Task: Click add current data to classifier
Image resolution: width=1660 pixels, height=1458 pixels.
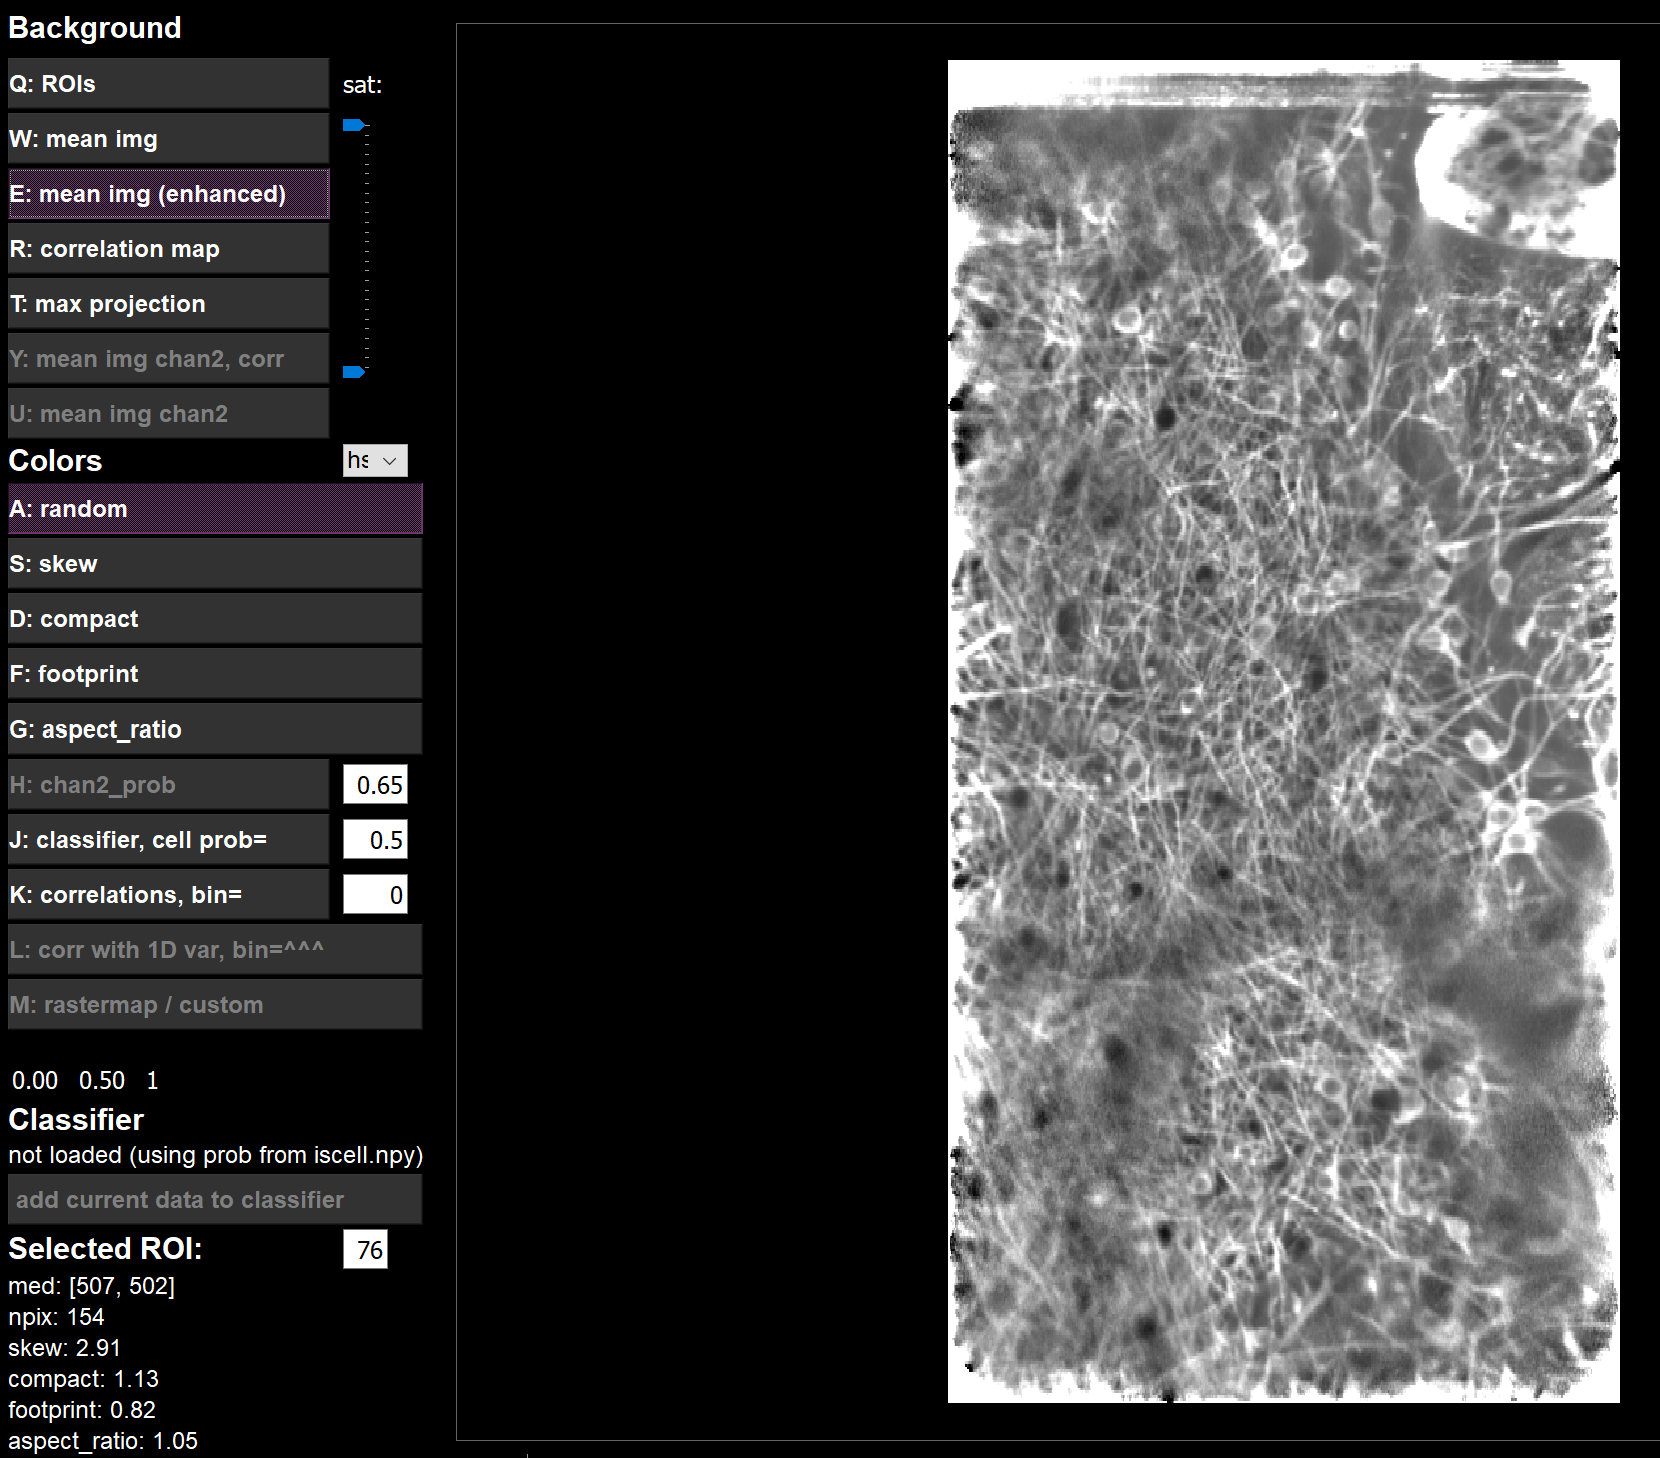Action: (x=214, y=1199)
